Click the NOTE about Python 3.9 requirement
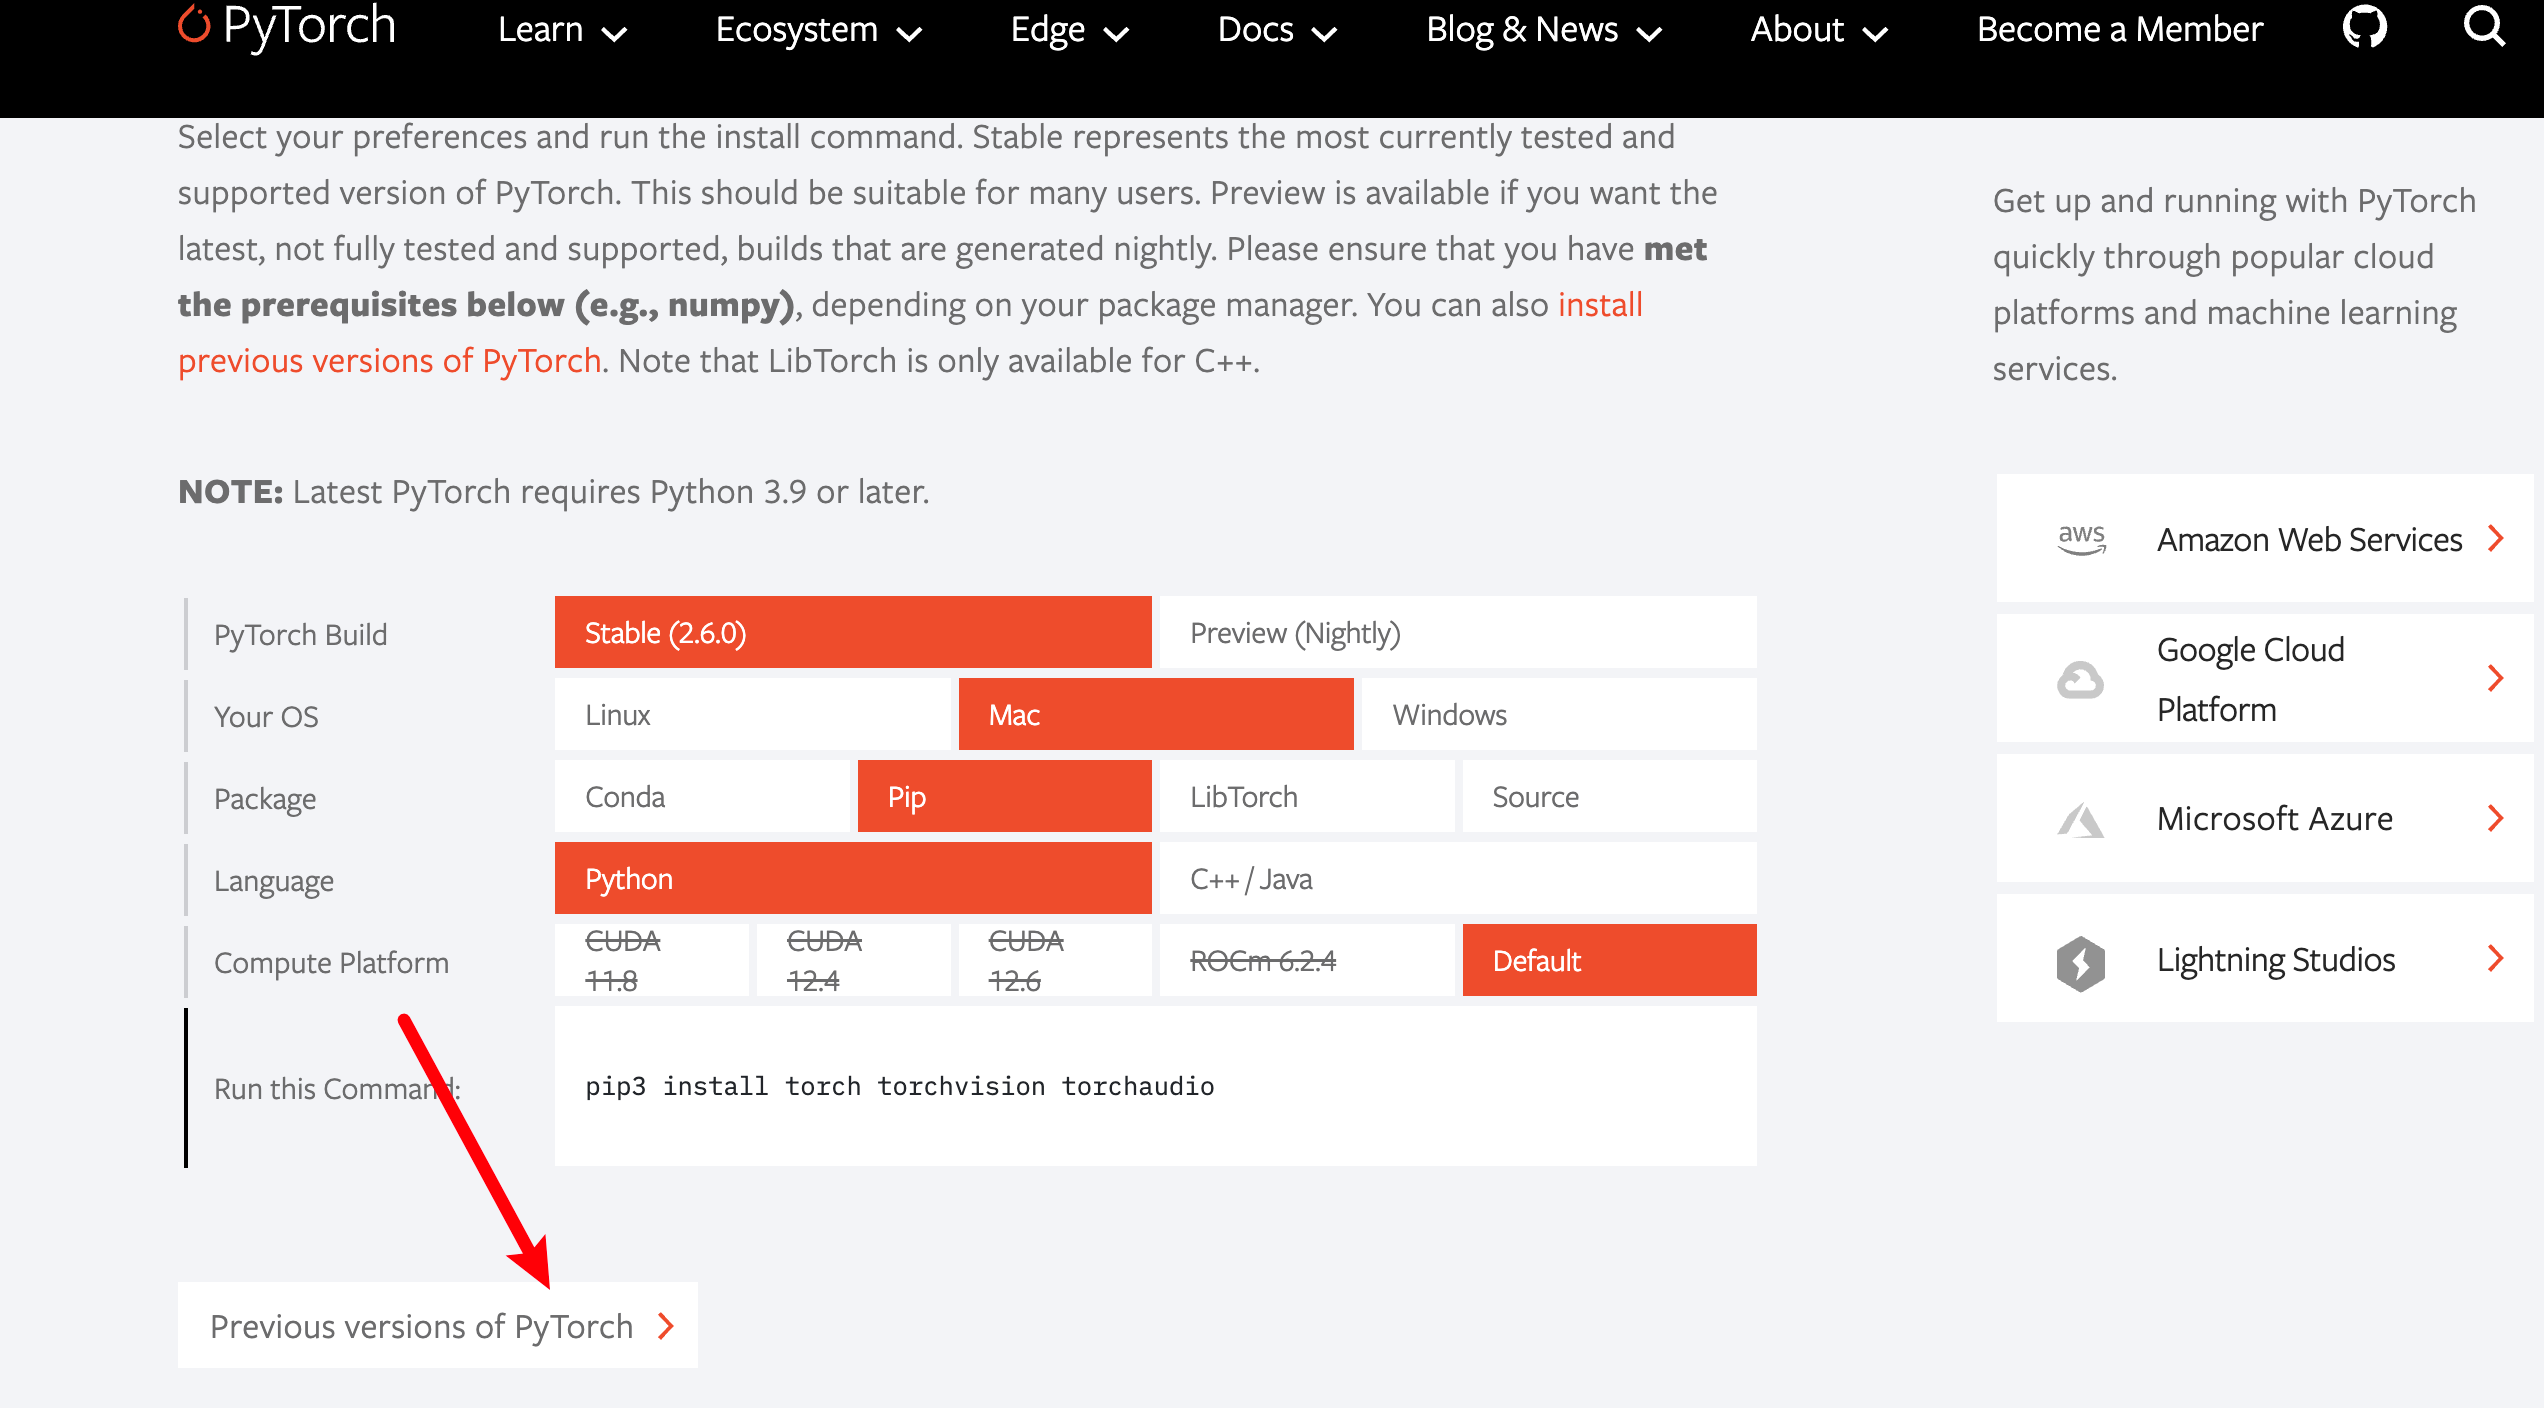Viewport: 2544px width, 1408px height. pyautogui.click(x=554, y=491)
